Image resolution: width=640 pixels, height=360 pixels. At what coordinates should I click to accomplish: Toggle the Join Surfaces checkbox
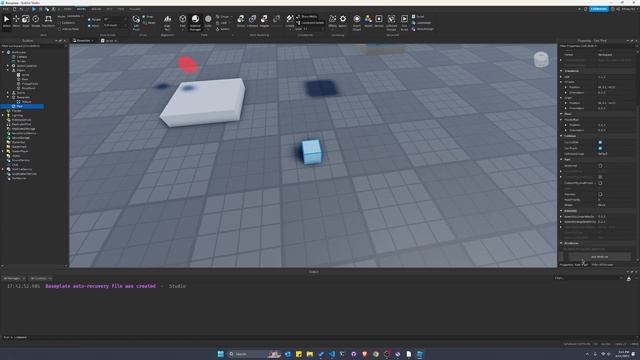(60, 29)
